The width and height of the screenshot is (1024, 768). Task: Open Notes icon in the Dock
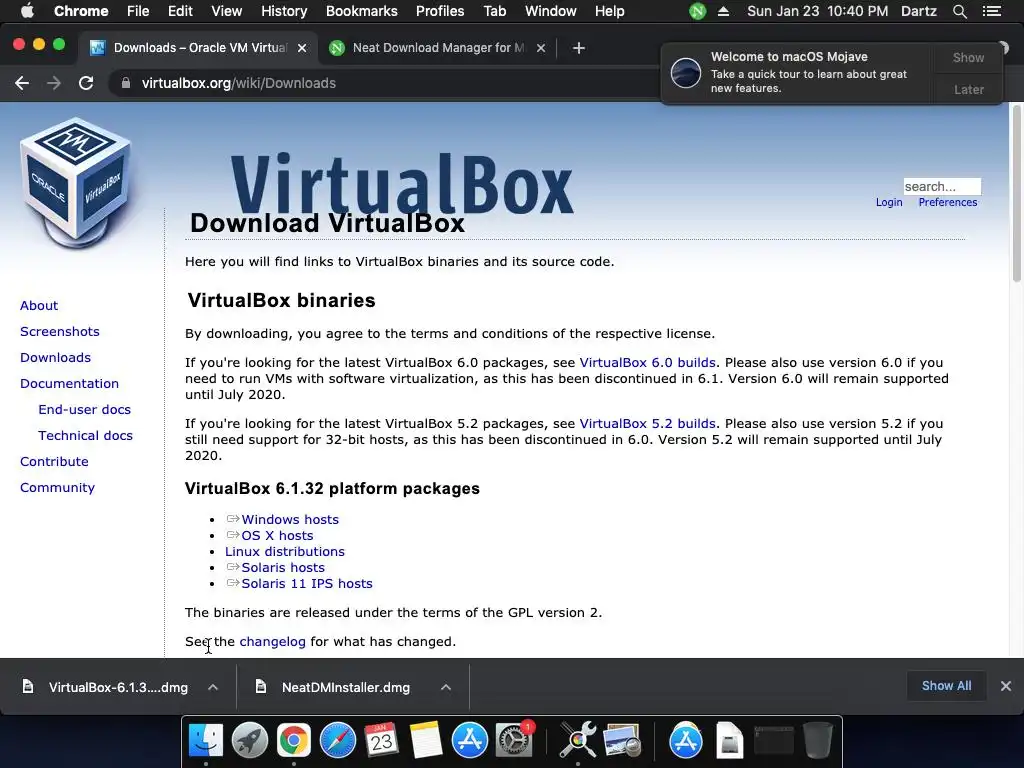tap(426, 740)
